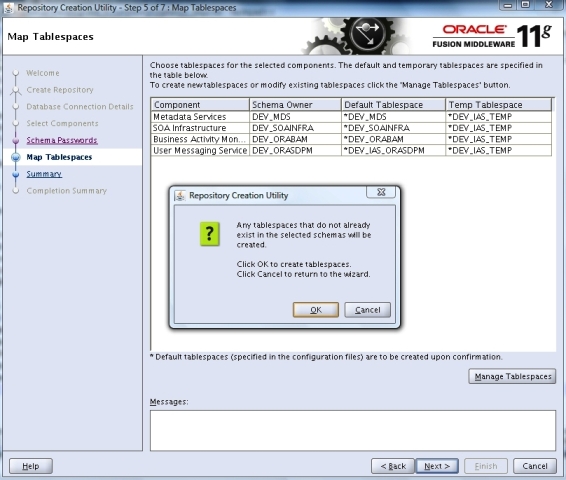Open *DEV_ORABAM default tablespace cell
Image resolution: width=566 pixels, height=480 pixels.
pyautogui.click(x=393, y=139)
